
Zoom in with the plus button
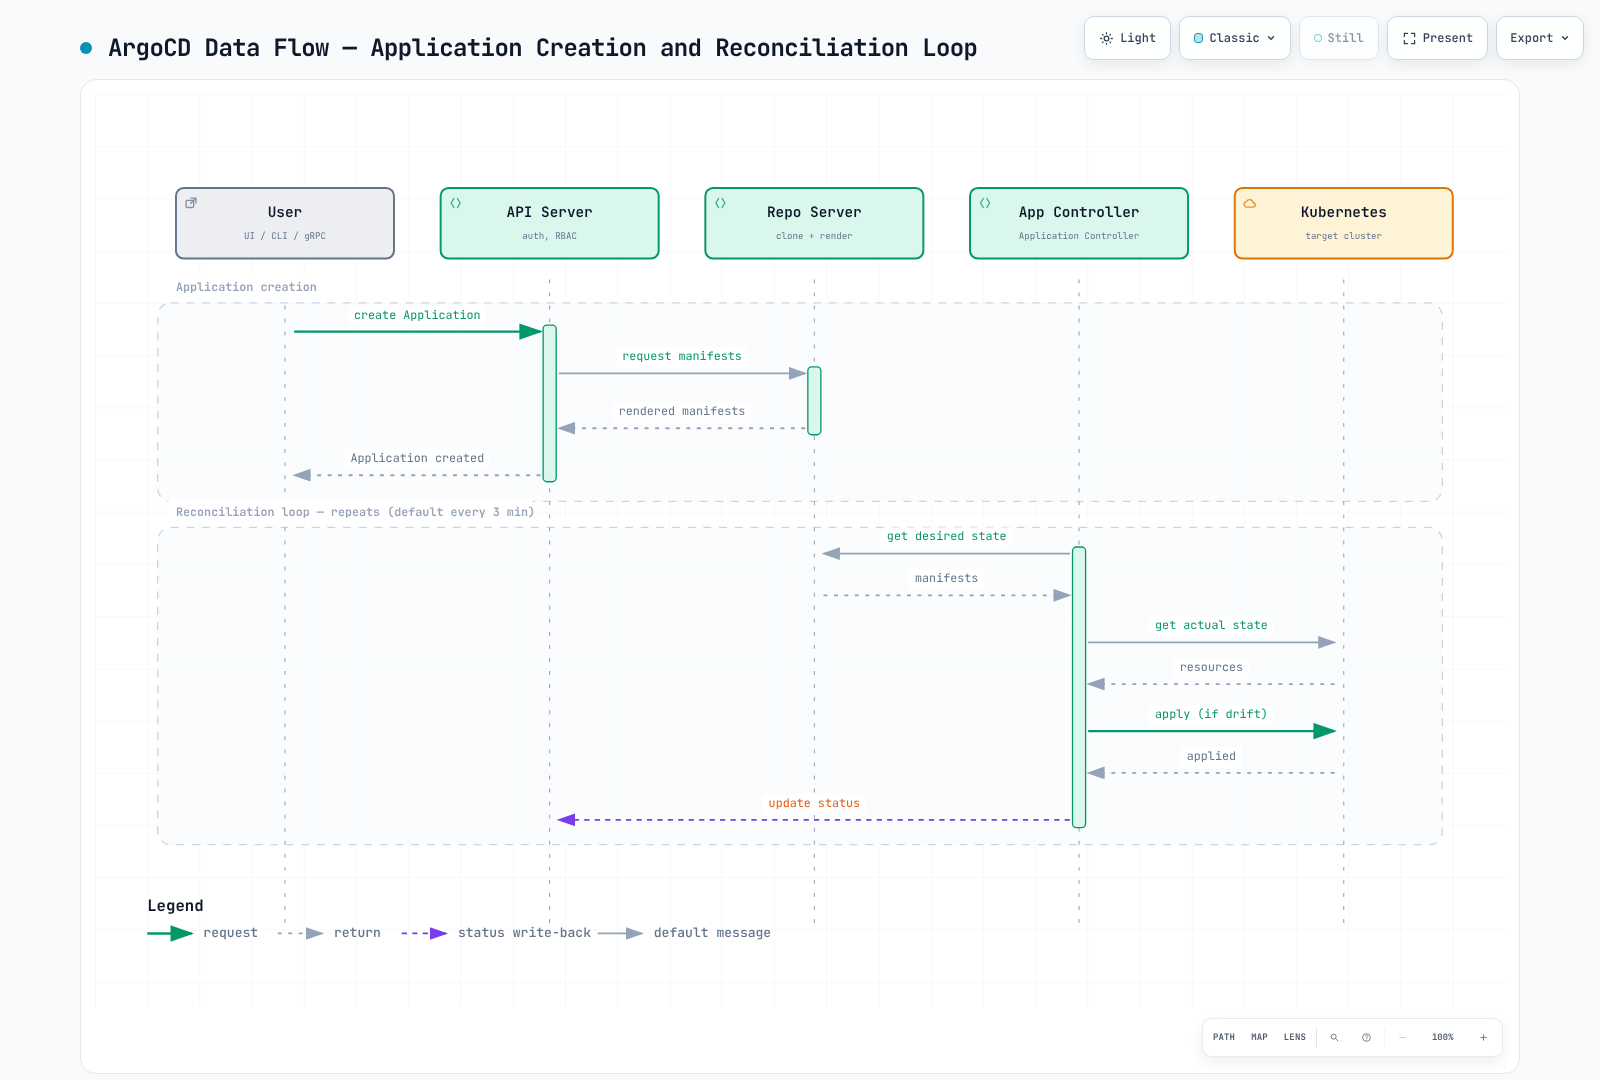[1483, 1037]
